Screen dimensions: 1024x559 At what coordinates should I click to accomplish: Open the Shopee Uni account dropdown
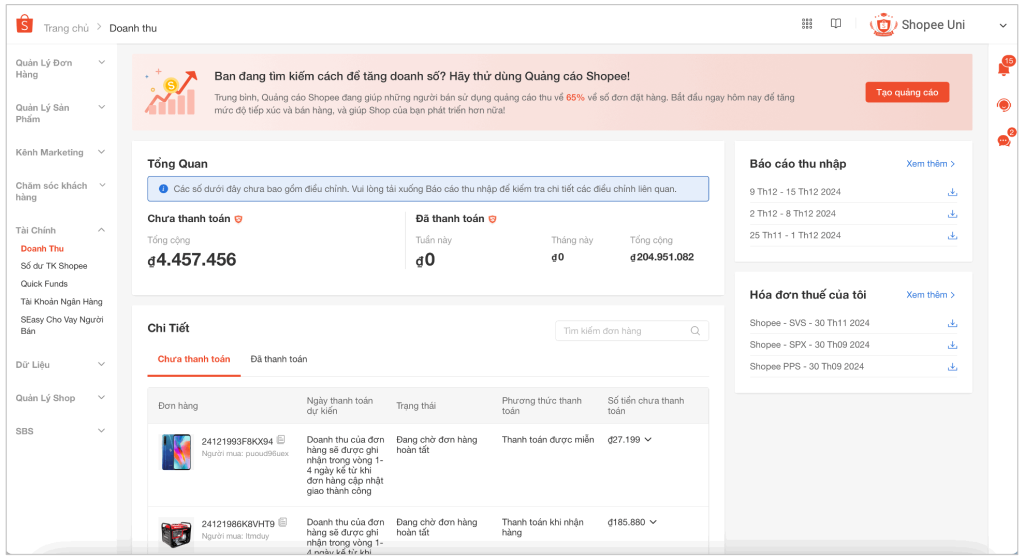[x=1003, y=25]
